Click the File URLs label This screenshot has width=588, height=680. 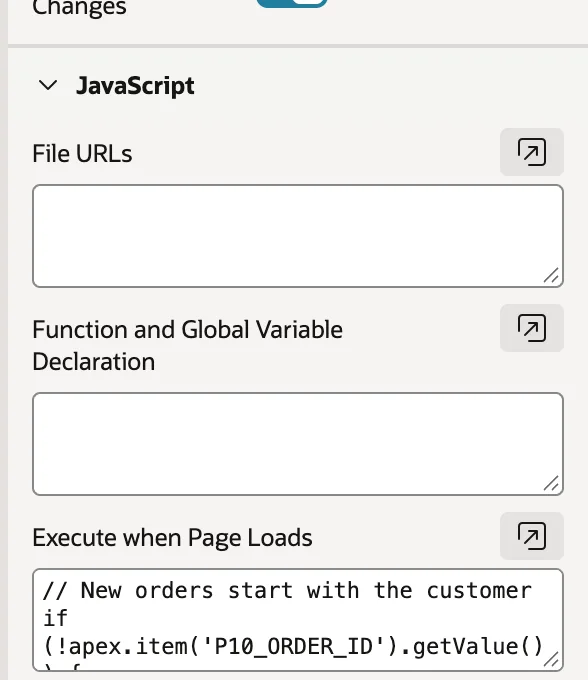point(82,154)
